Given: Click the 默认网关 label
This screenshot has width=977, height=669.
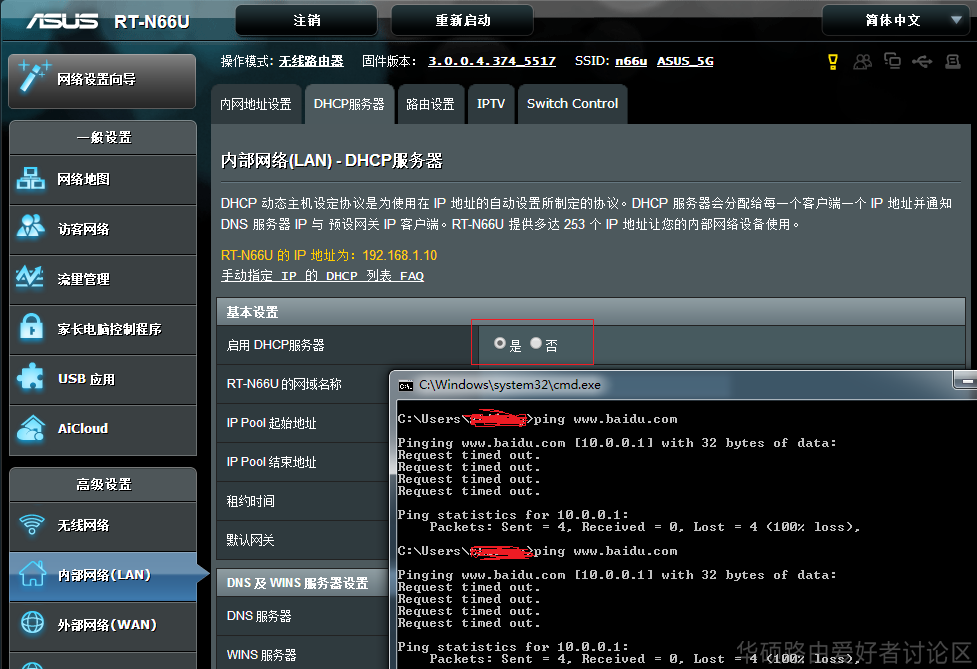Looking at the screenshot, I should pos(250,540).
